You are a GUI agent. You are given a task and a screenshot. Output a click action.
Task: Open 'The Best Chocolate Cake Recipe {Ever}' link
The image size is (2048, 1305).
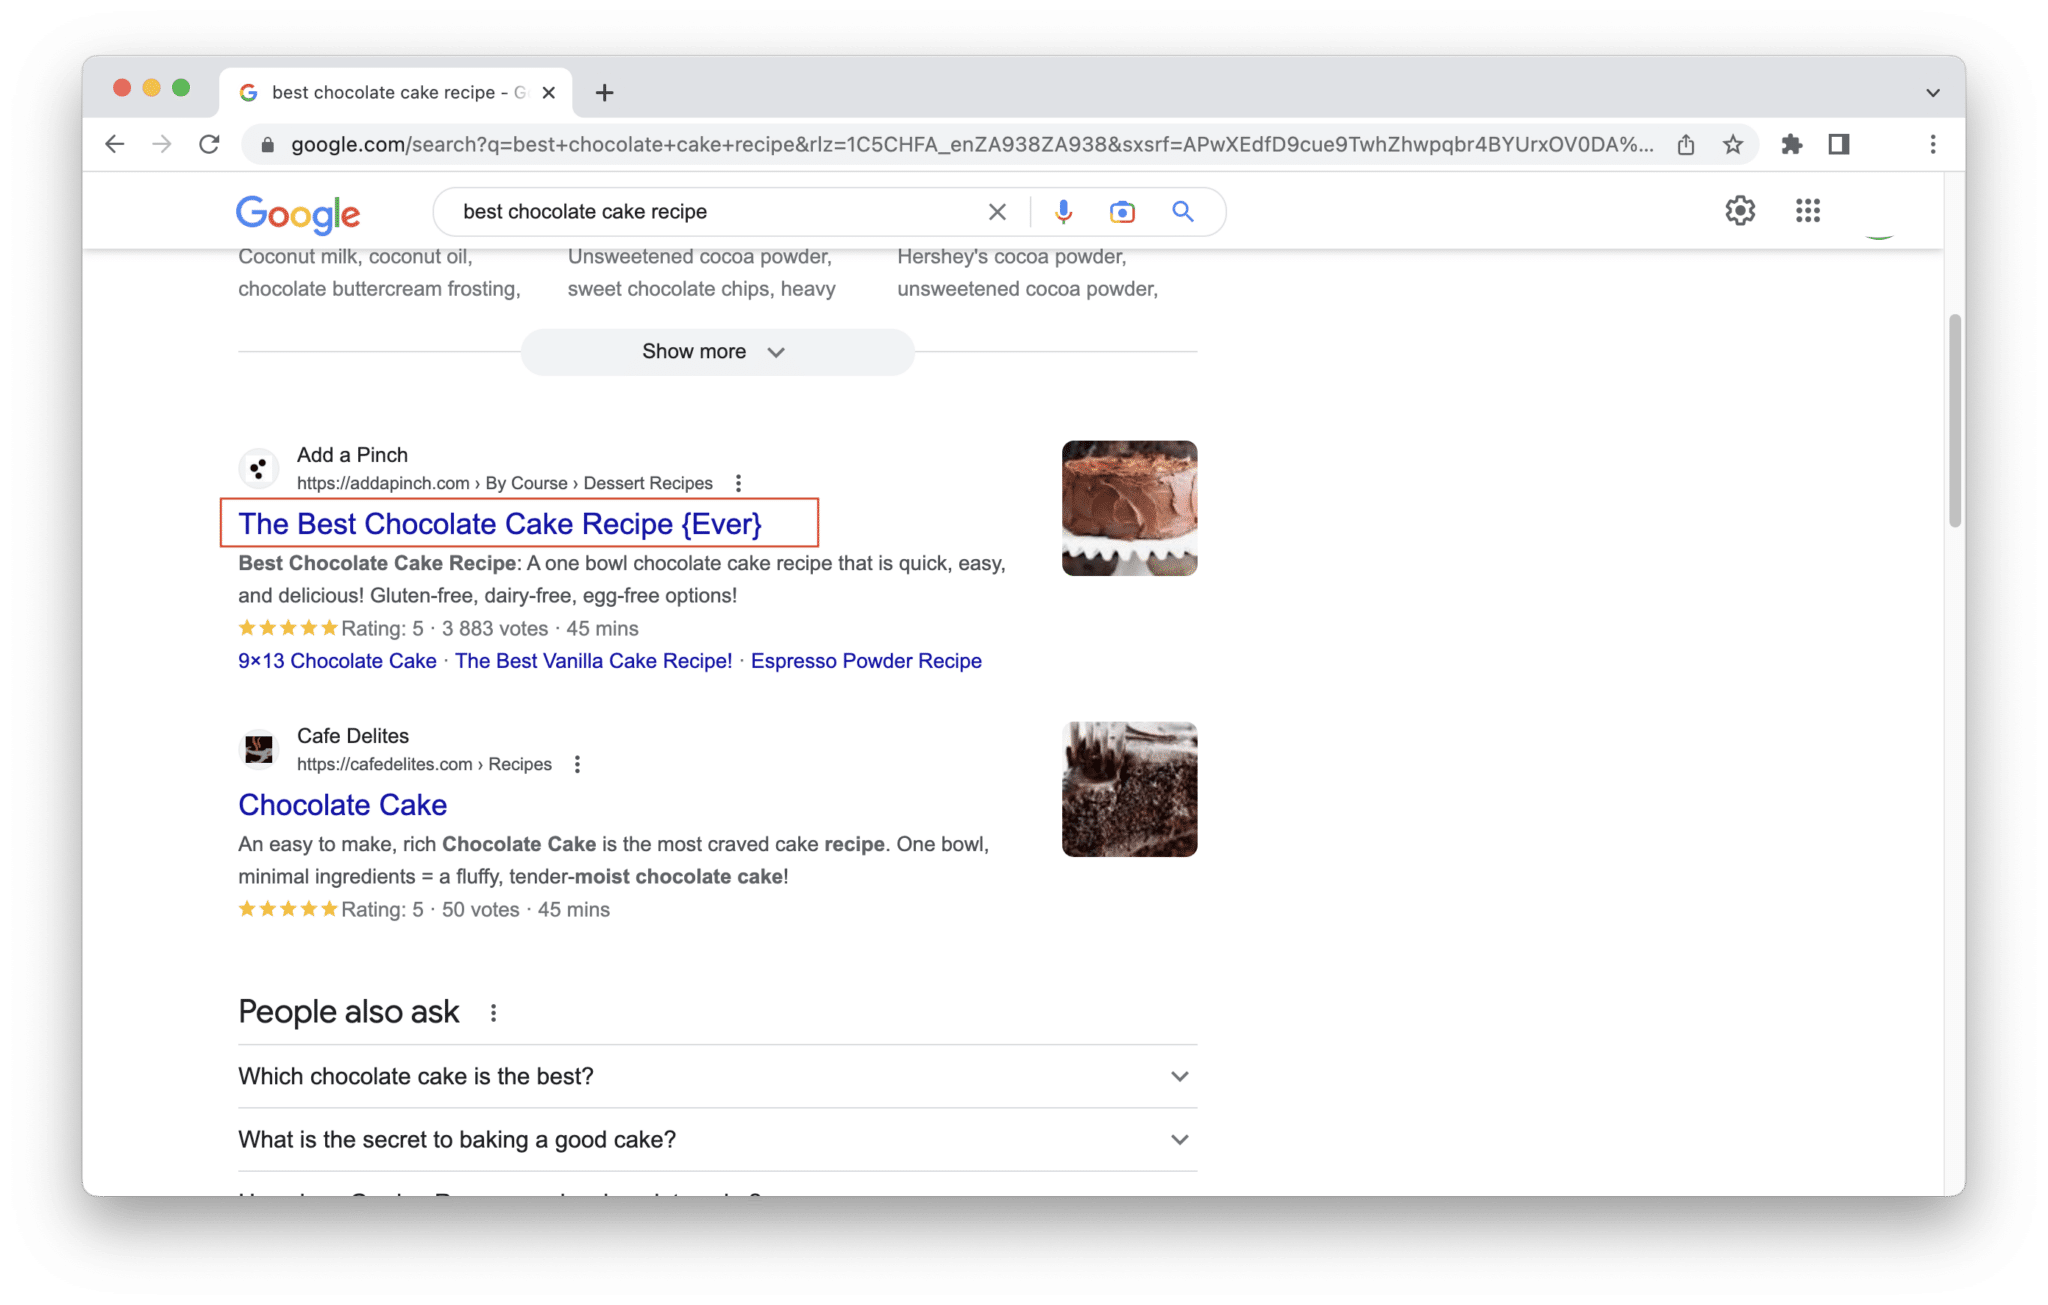(x=499, y=523)
